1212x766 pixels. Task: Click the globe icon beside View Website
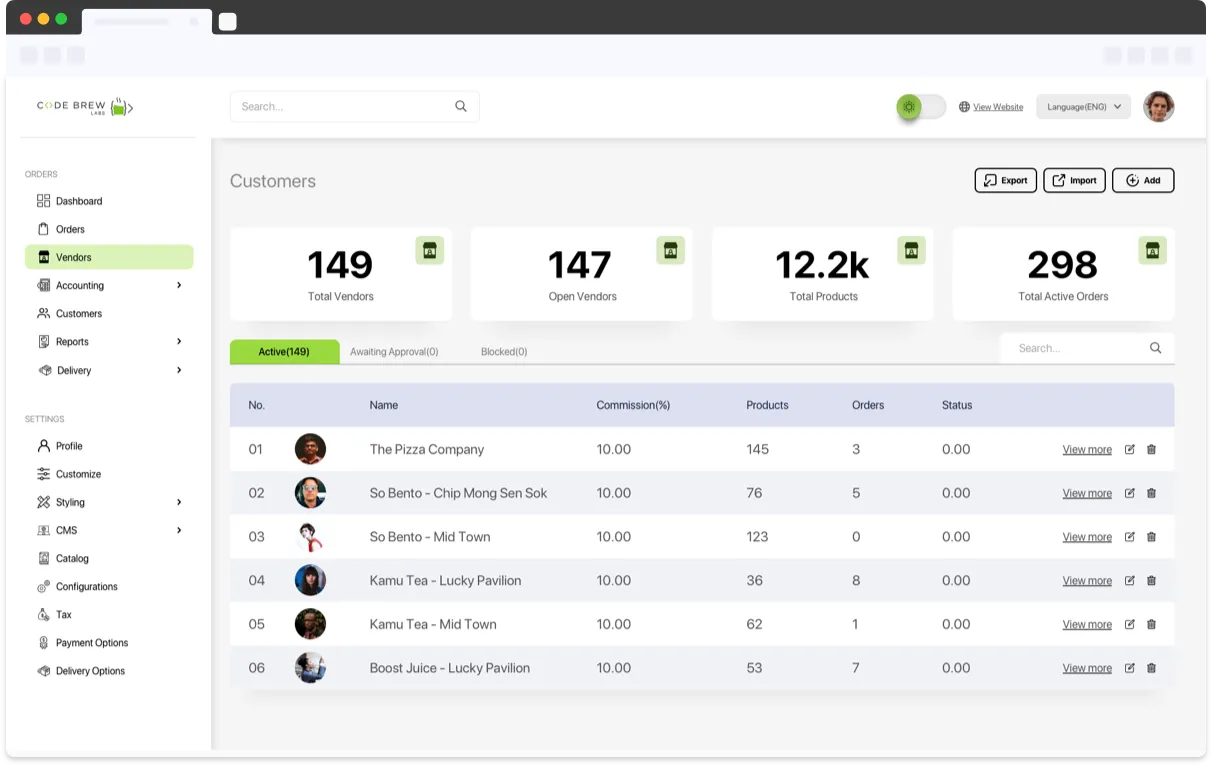click(964, 107)
